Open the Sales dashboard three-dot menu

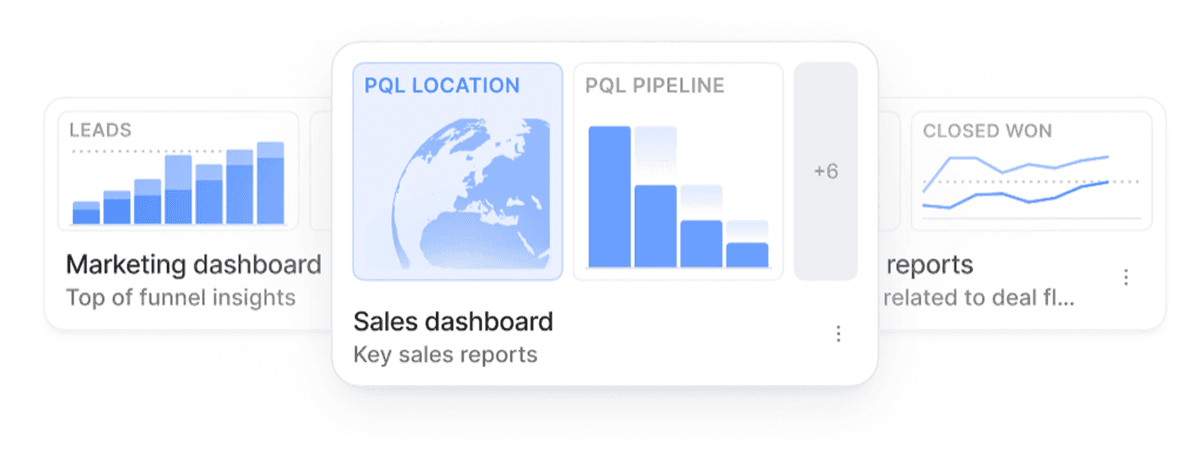click(838, 334)
